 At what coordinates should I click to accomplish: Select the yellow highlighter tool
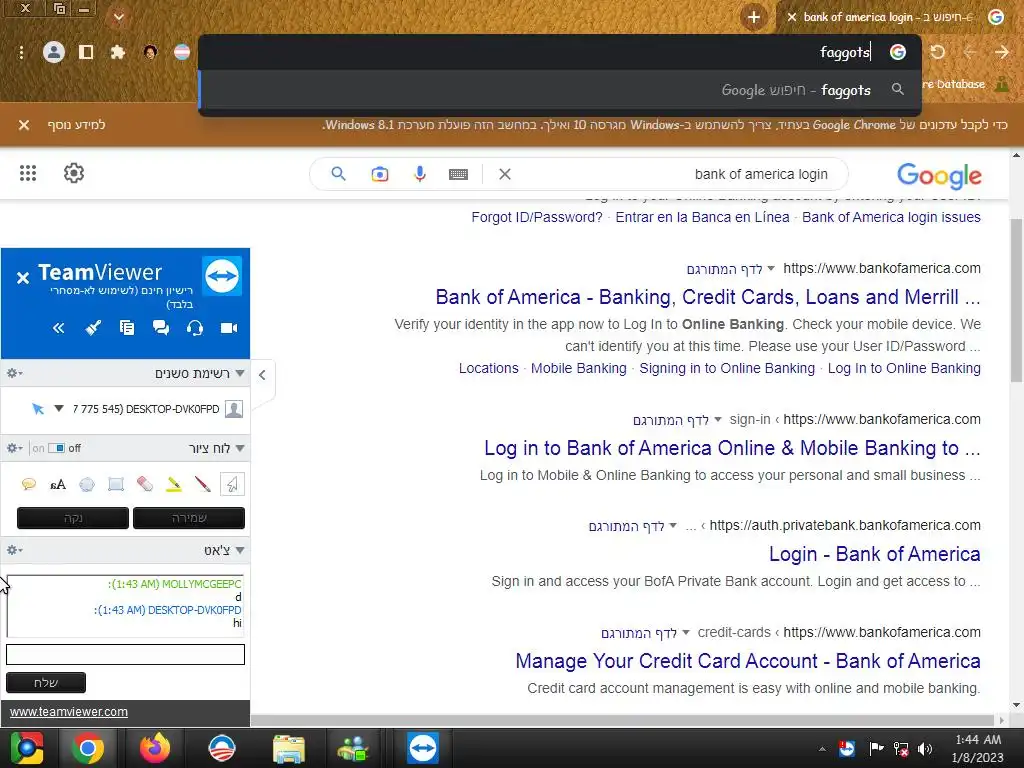pyautogui.click(x=174, y=484)
